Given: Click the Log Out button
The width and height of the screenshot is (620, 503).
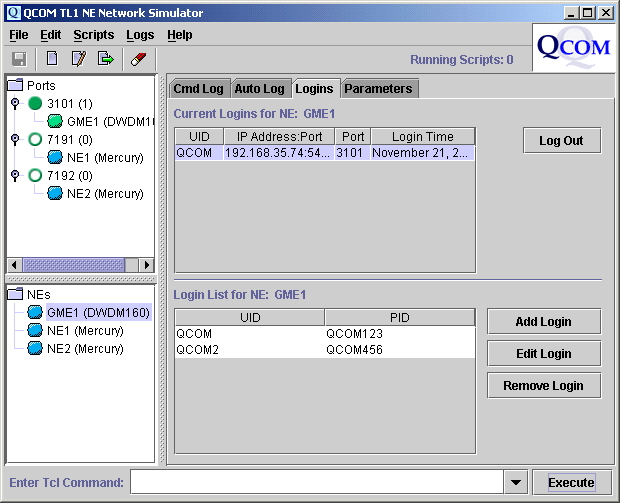Looking at the screenshot, I should coord(561,140).
